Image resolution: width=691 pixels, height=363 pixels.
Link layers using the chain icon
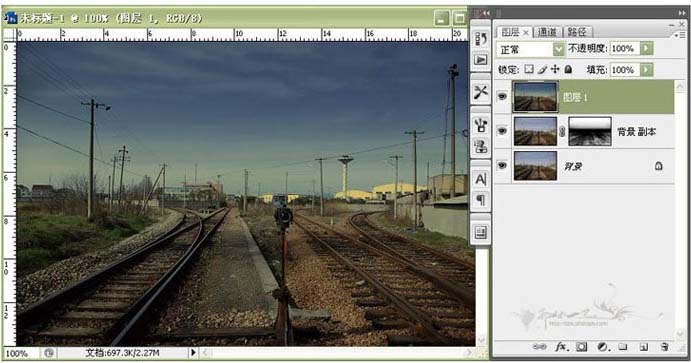click(540, 347)
